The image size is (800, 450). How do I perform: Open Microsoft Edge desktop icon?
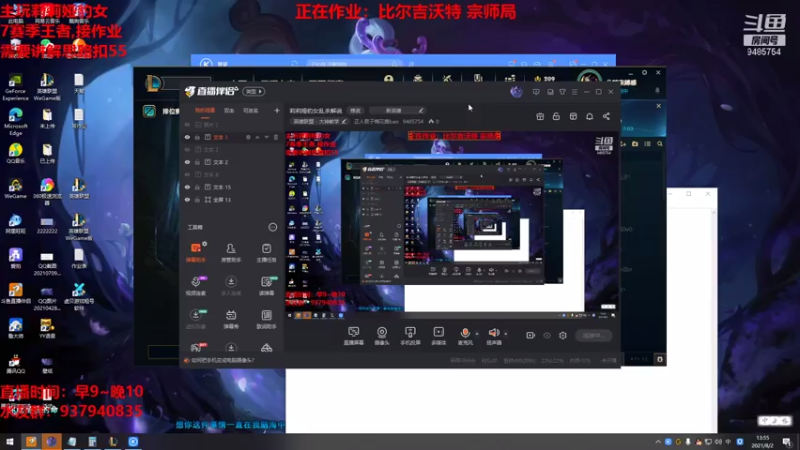click(15, 122)
